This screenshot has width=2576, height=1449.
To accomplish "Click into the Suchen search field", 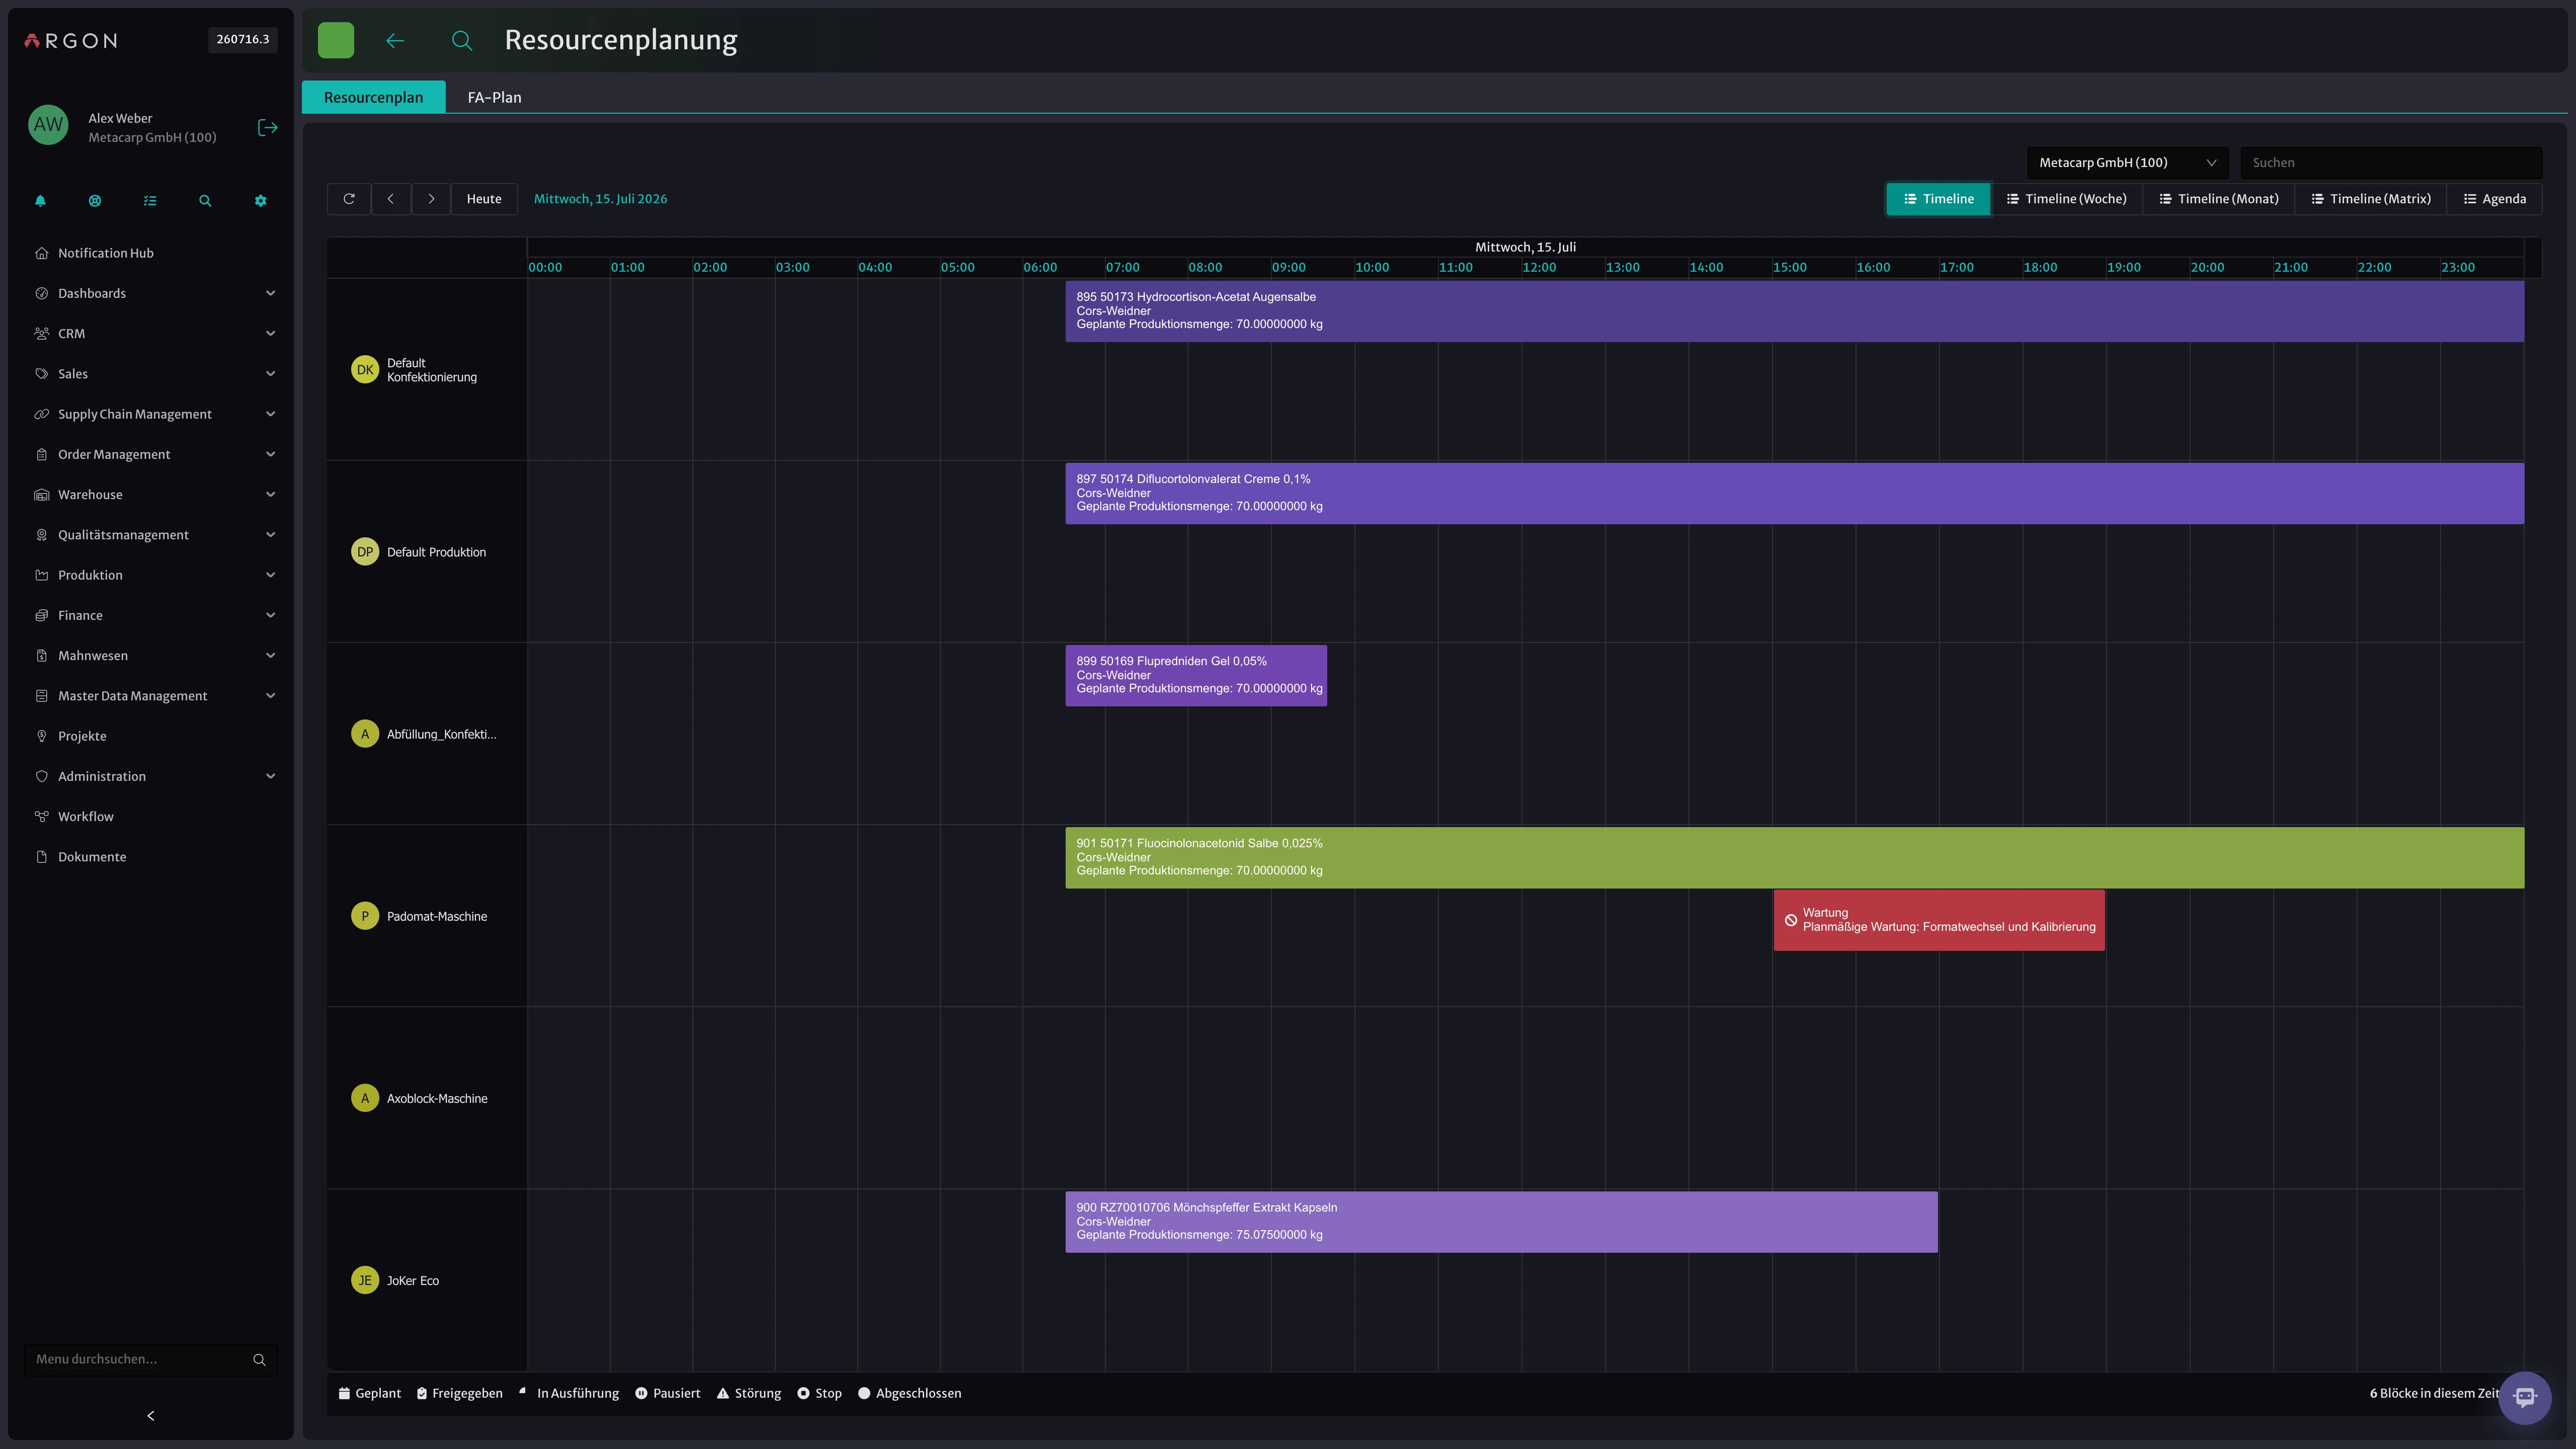I will (2391, 163).
